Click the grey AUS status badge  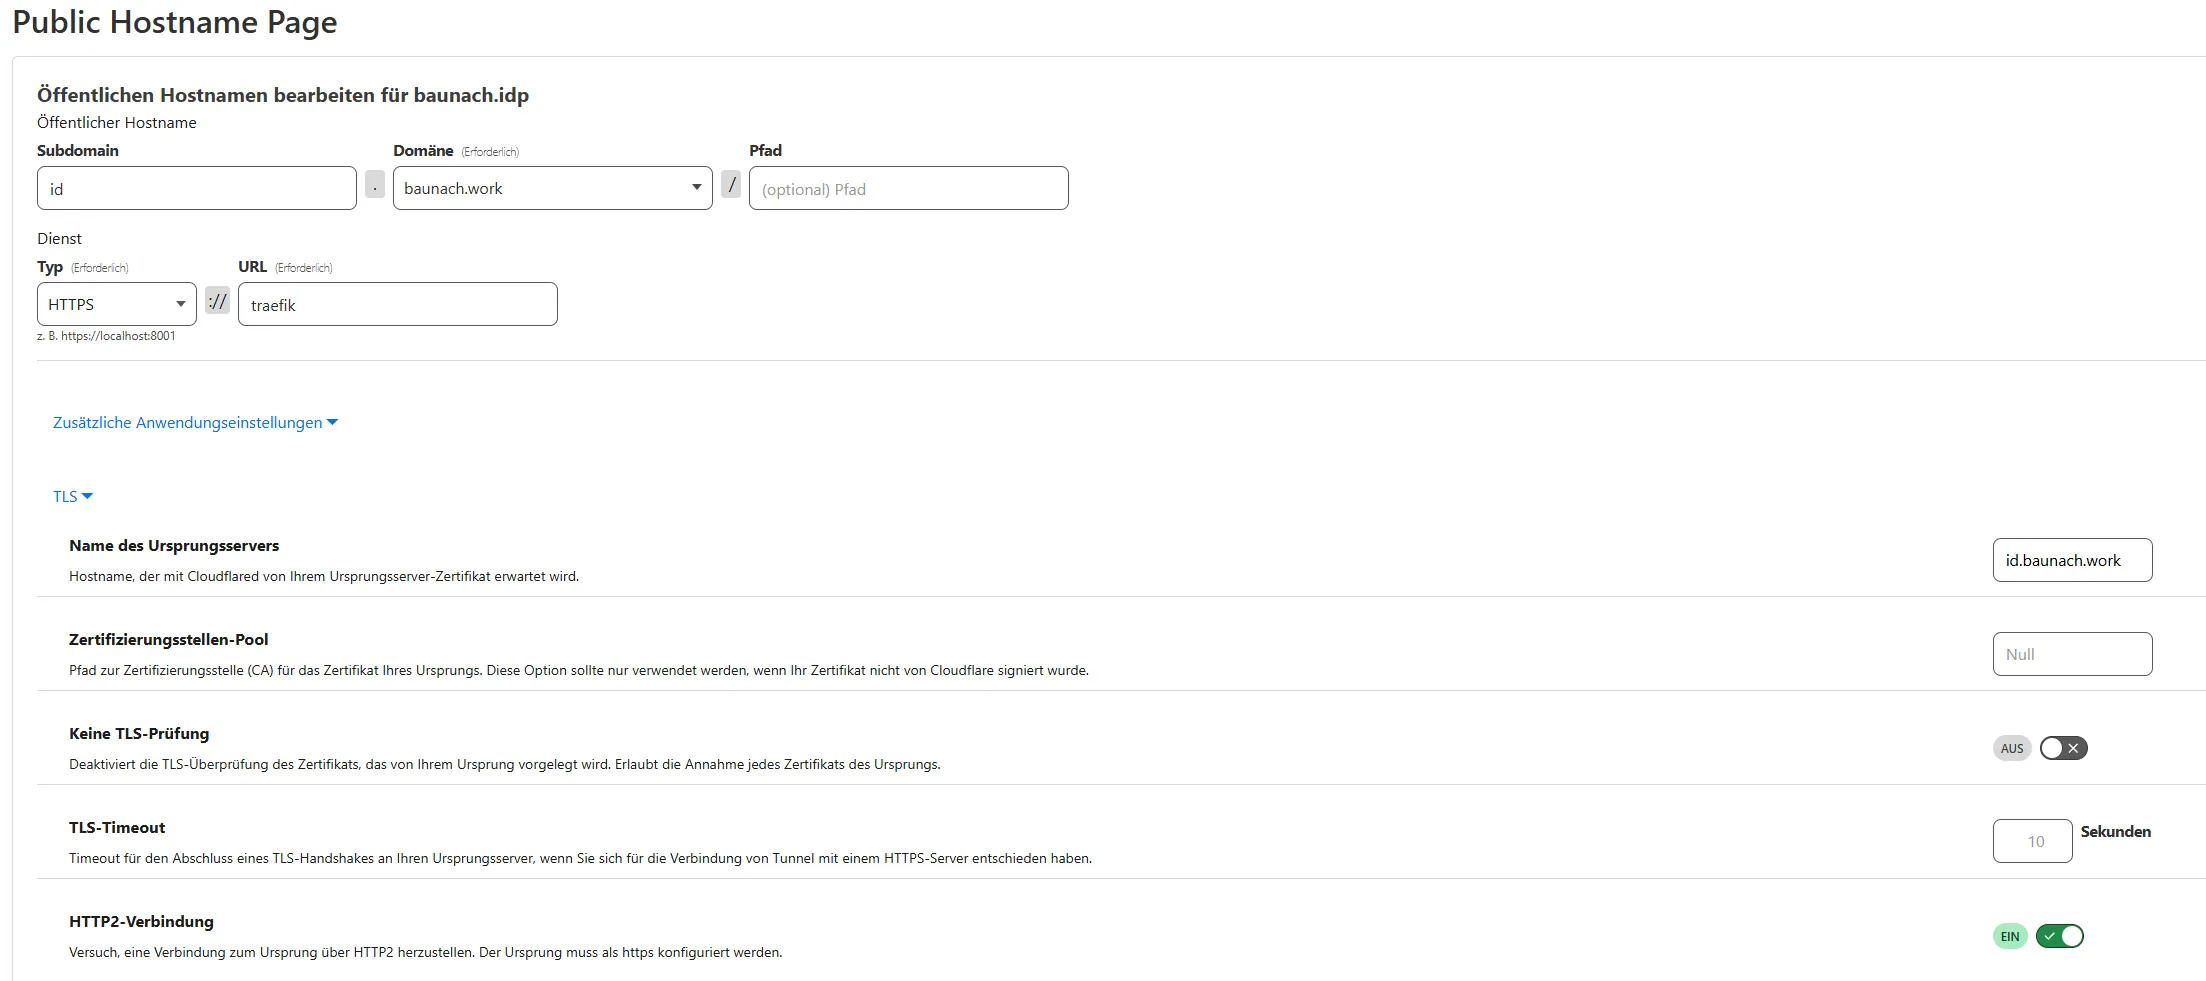(2011, 749)
